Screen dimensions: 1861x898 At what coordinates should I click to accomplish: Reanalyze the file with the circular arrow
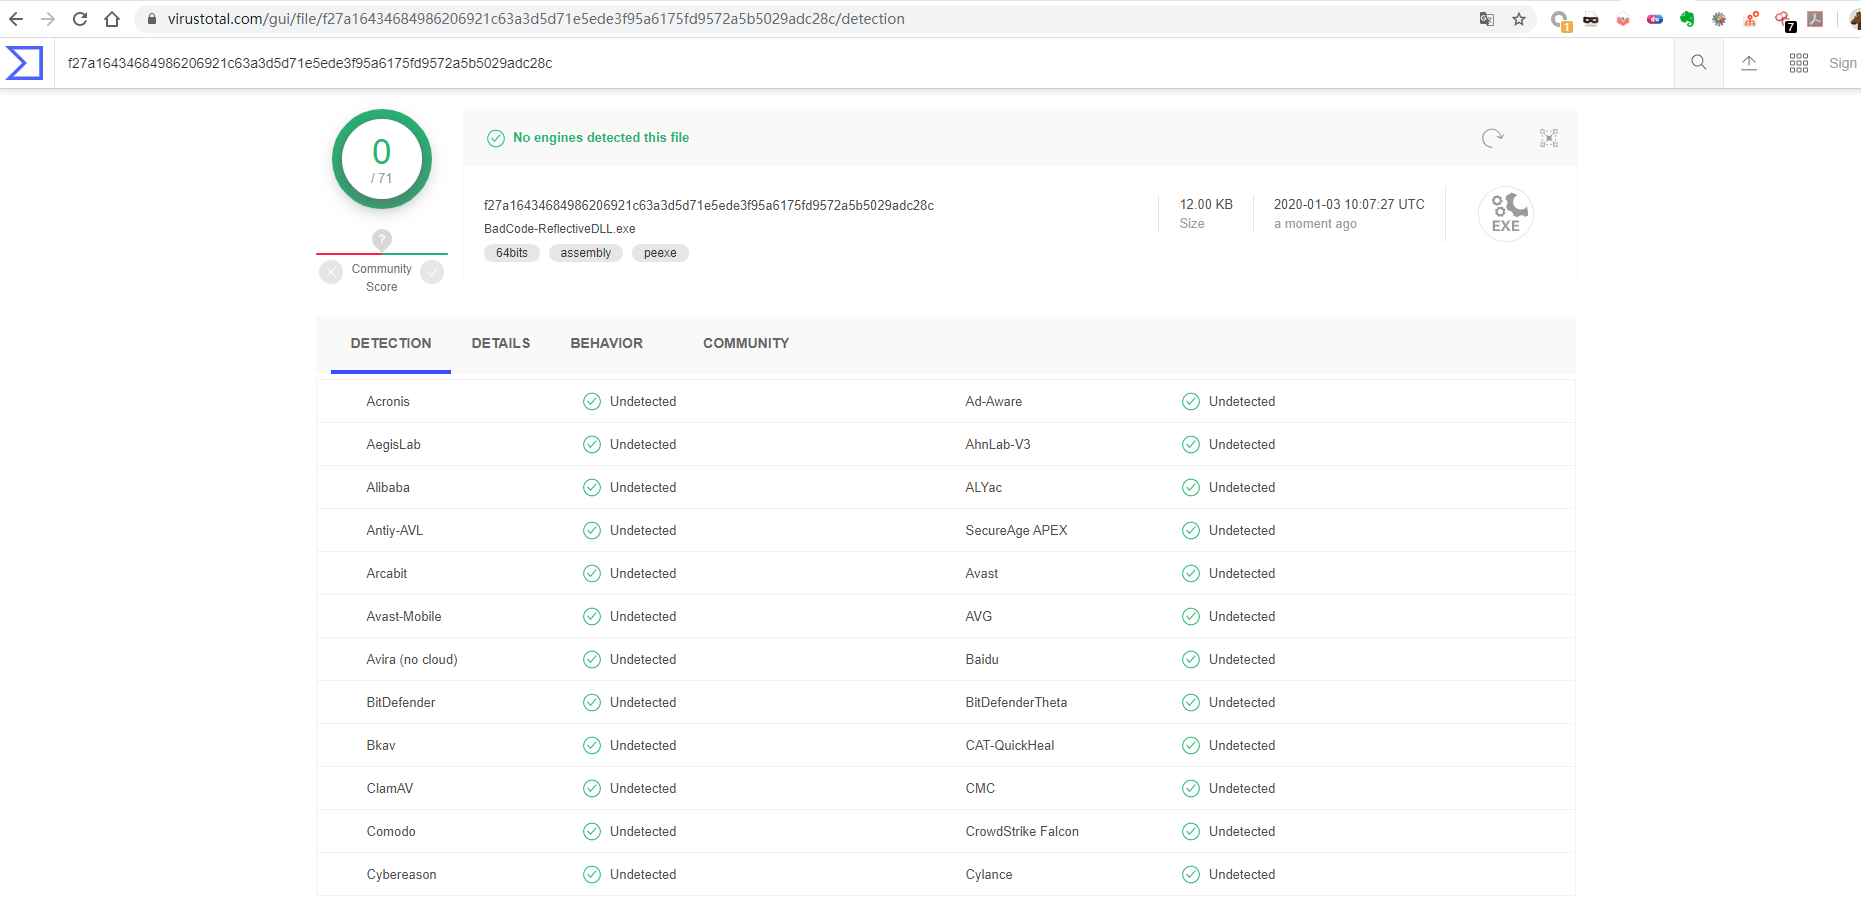(x=1493, y=138)
